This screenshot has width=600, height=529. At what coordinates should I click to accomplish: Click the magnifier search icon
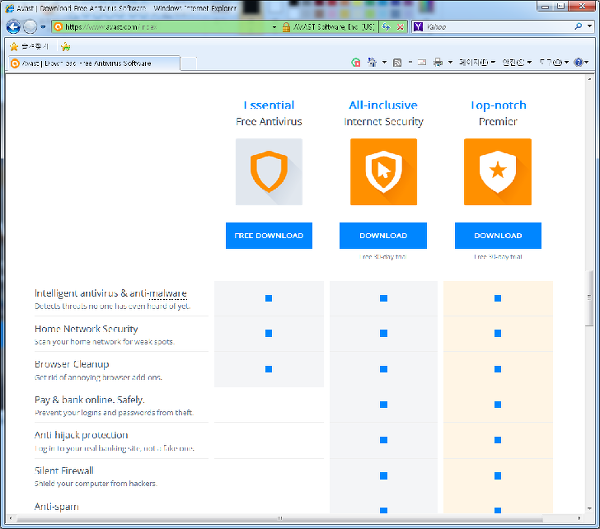click(578, 26)
